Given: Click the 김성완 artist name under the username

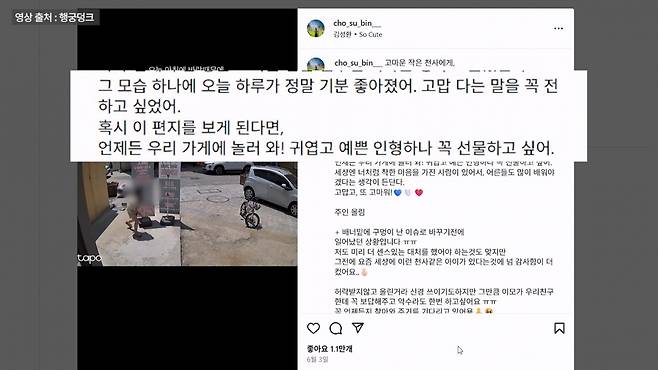Looking at the screenshot, I should point(342,34).
